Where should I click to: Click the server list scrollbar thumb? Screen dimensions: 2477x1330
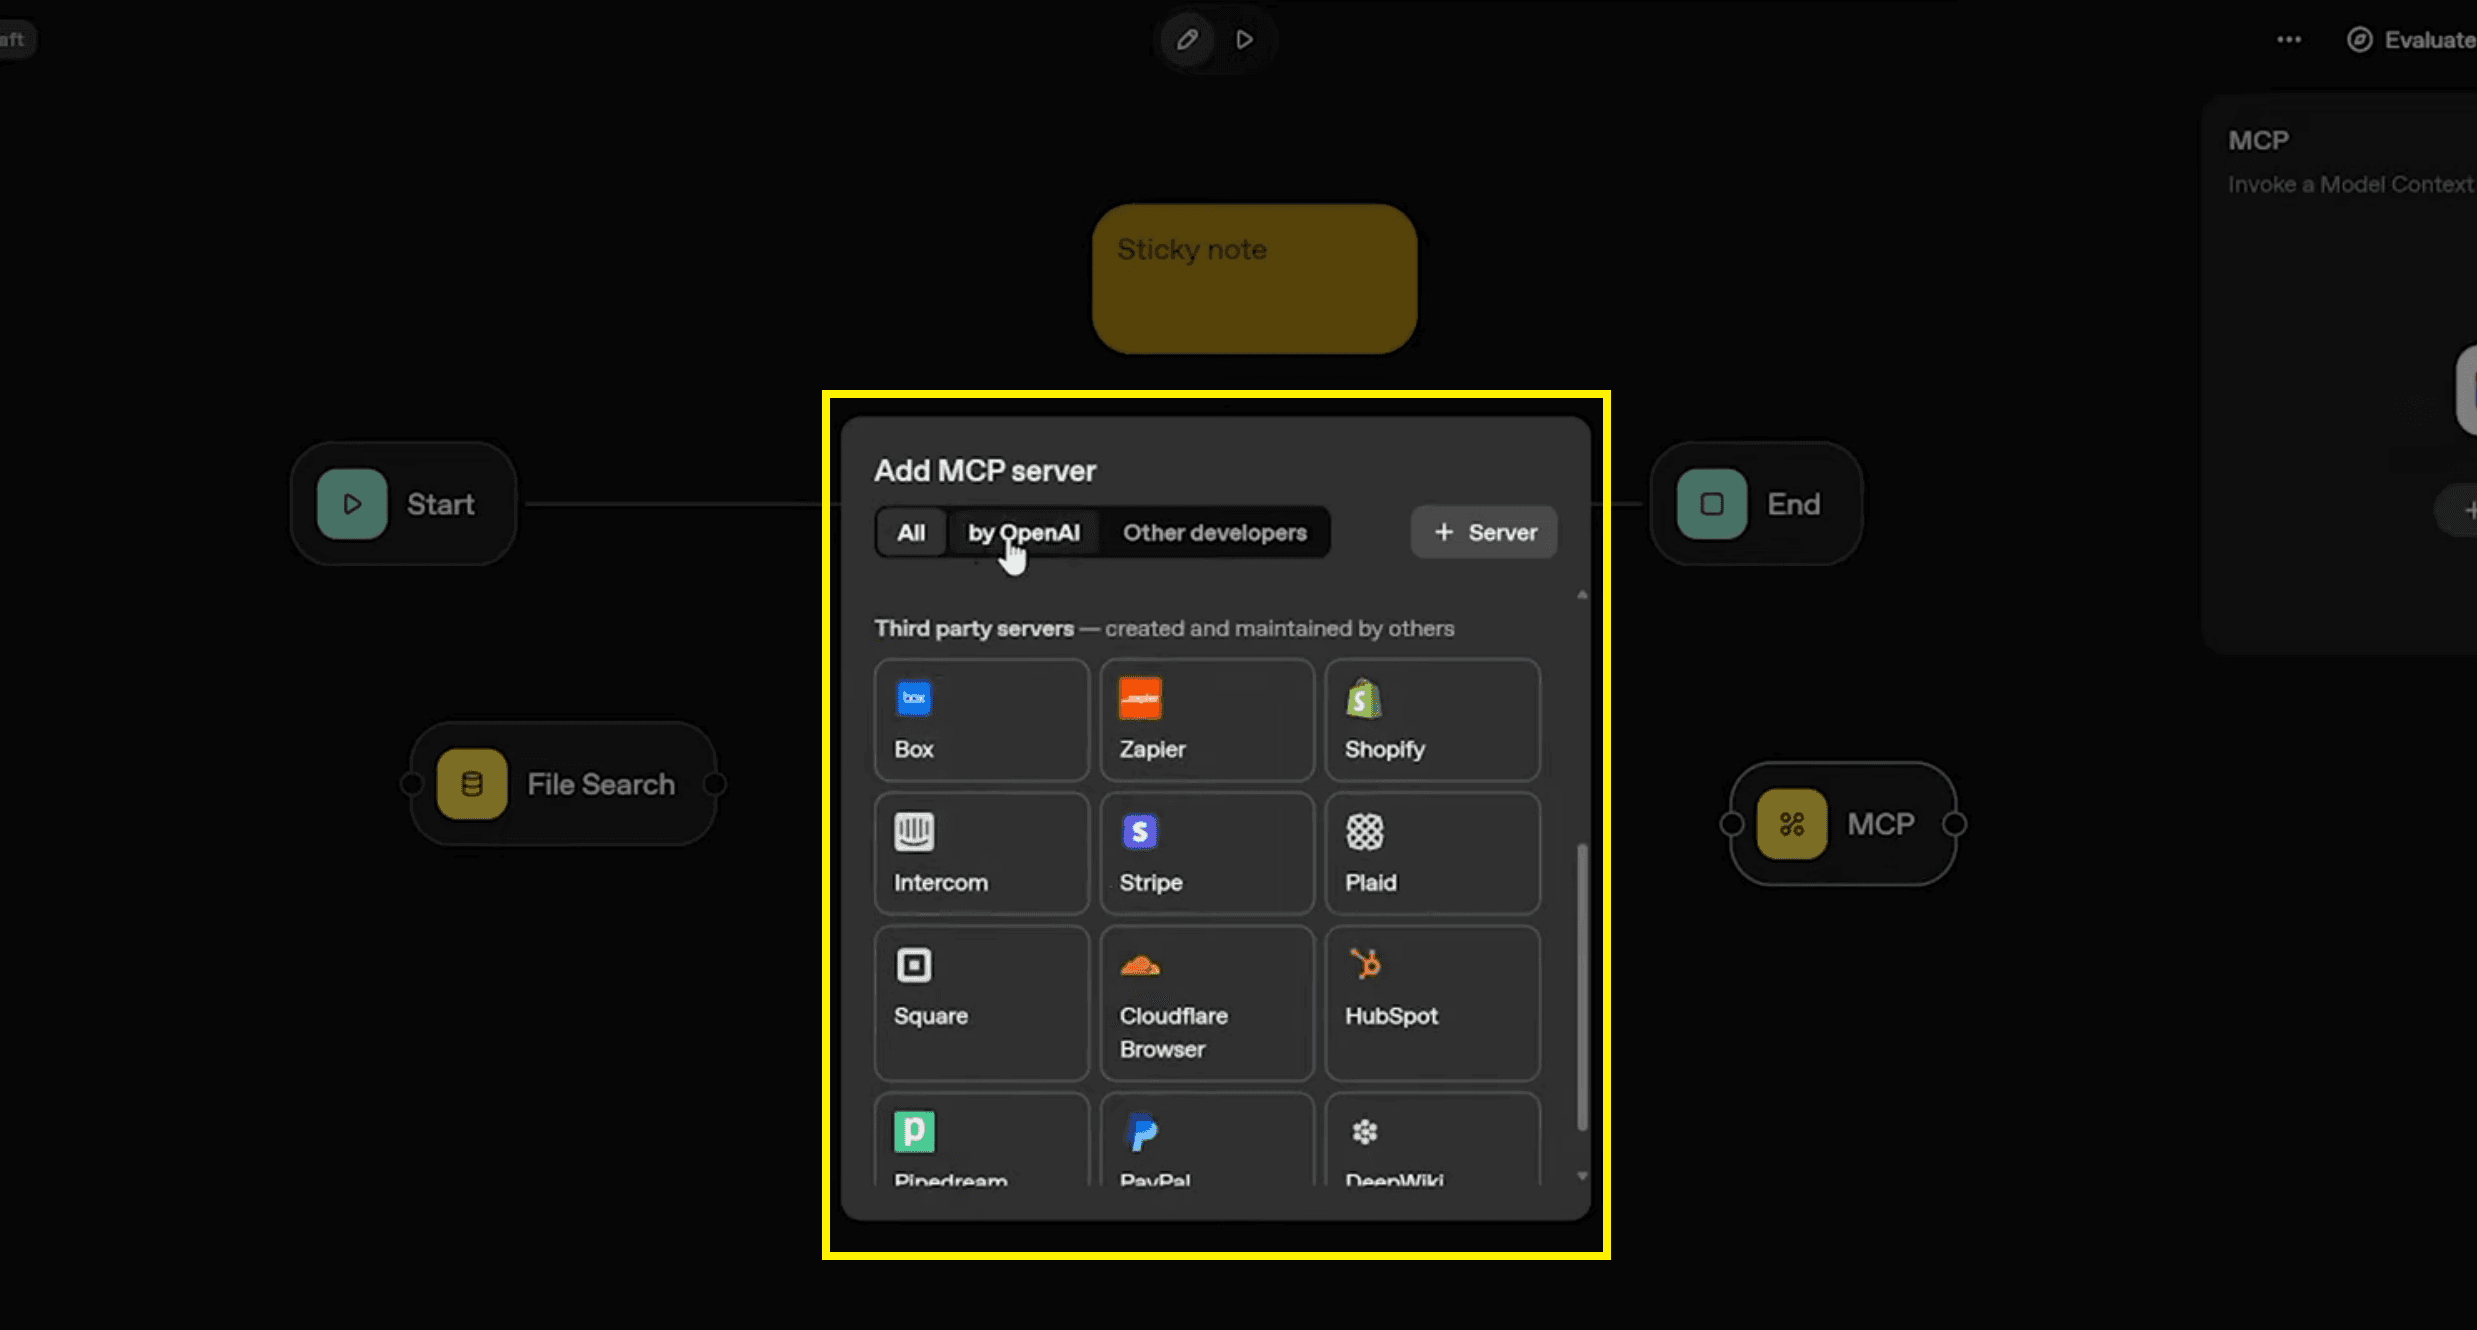1582,985
